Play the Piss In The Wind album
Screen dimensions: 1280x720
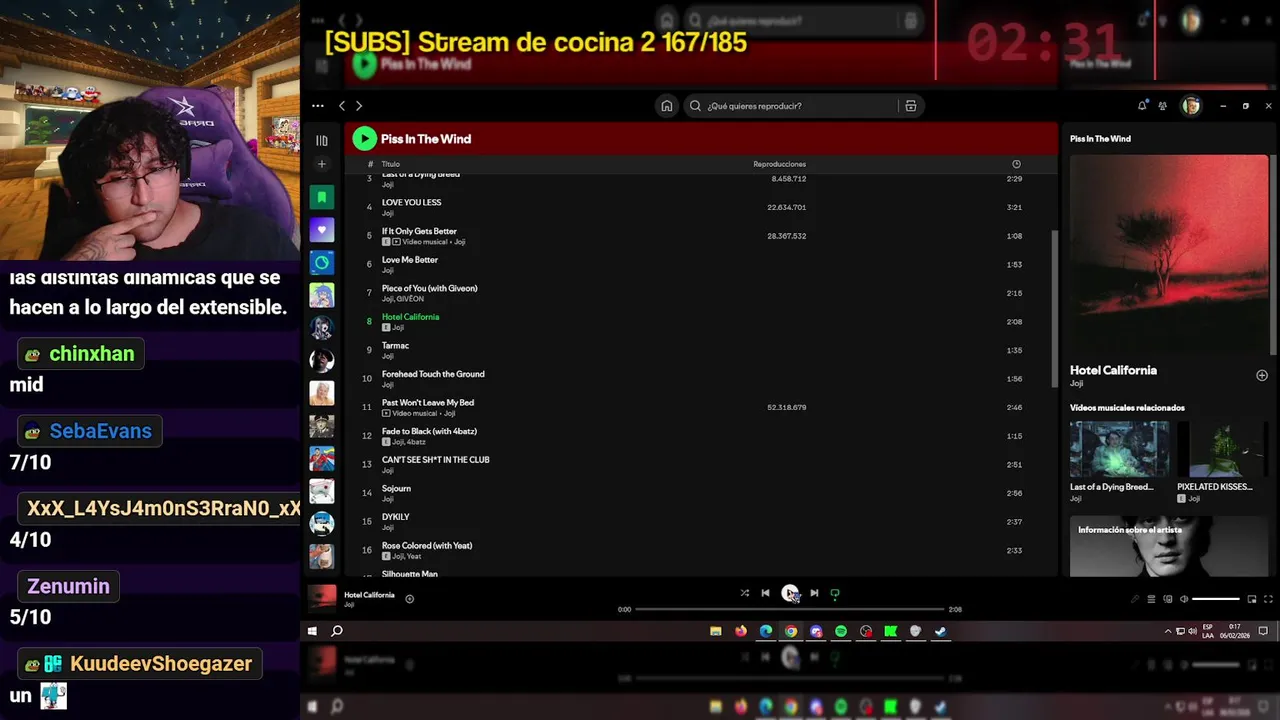coord(364,139)
